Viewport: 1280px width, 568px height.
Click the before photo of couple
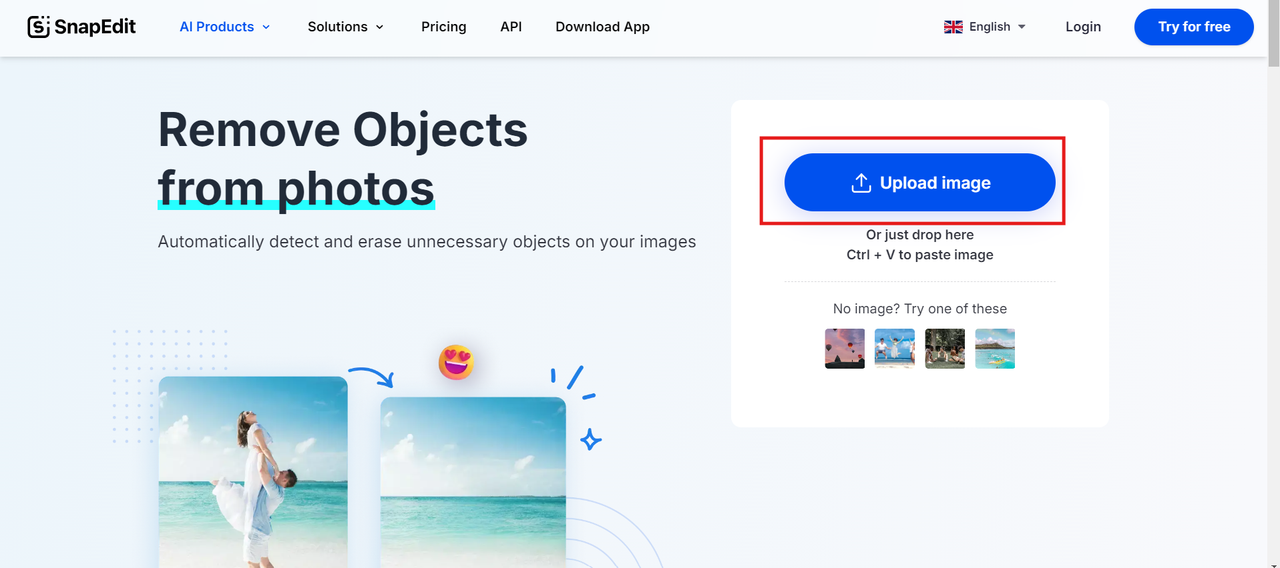[253, 471]
